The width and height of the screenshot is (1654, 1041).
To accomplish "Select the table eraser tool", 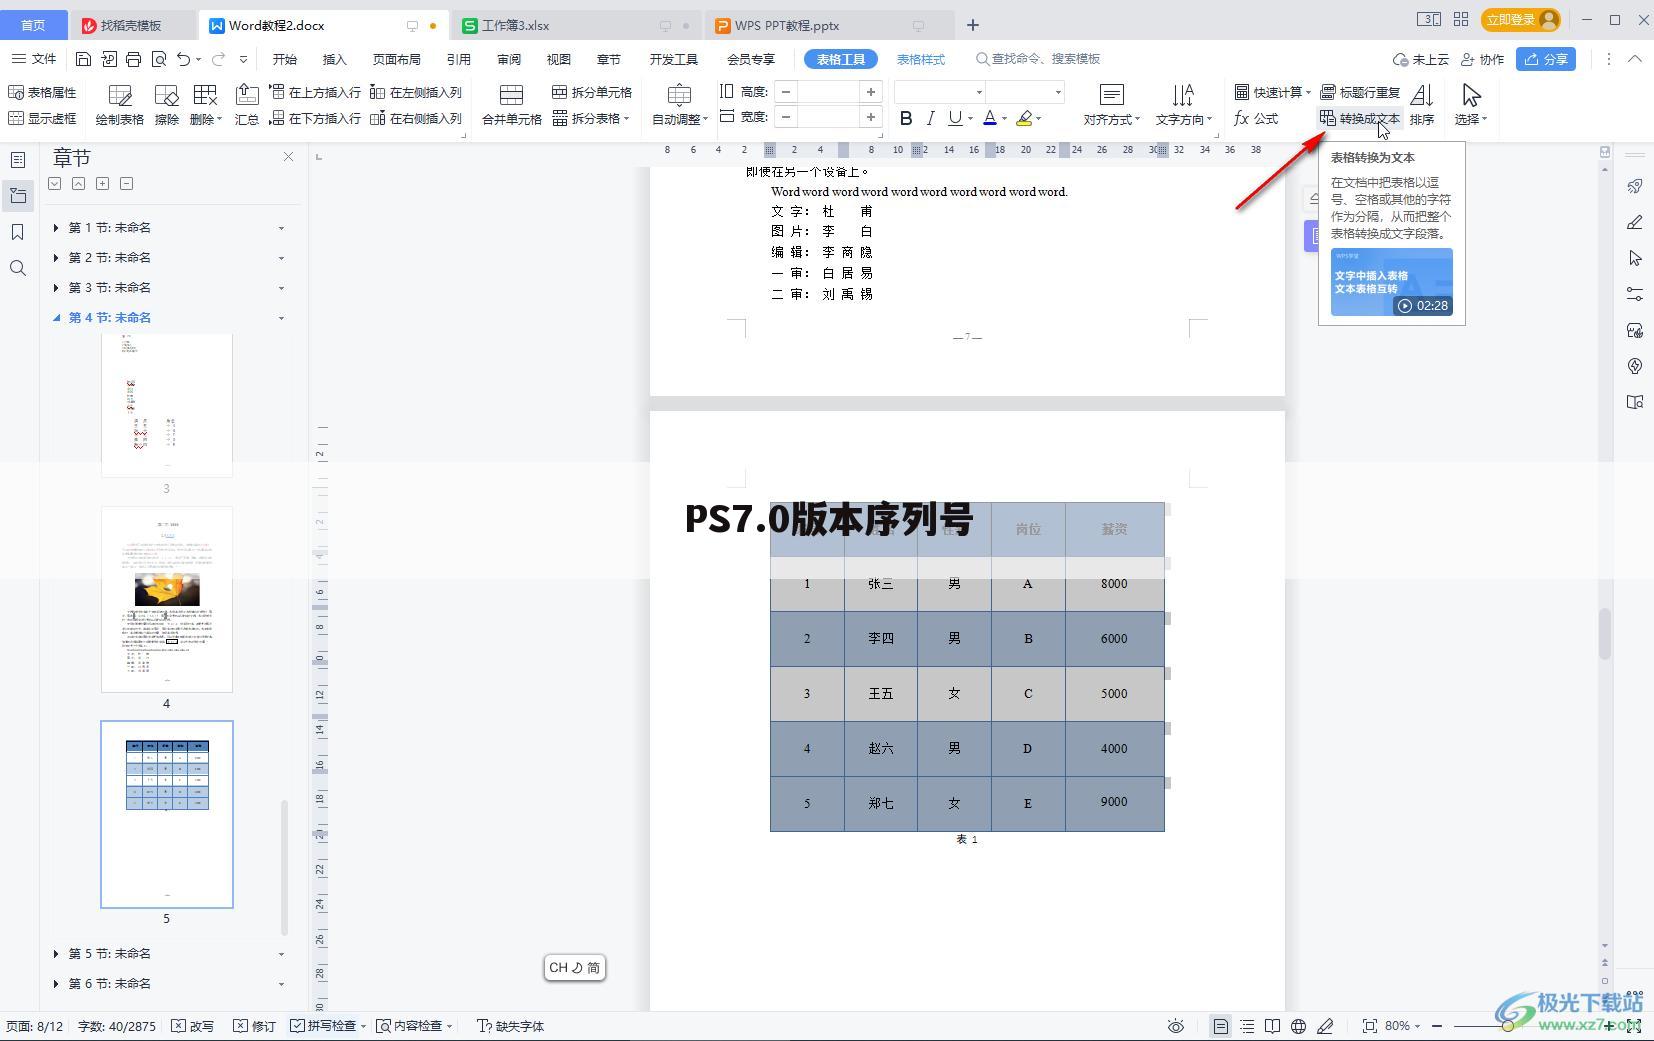I will pyautogui.click(x=167, y=105).
